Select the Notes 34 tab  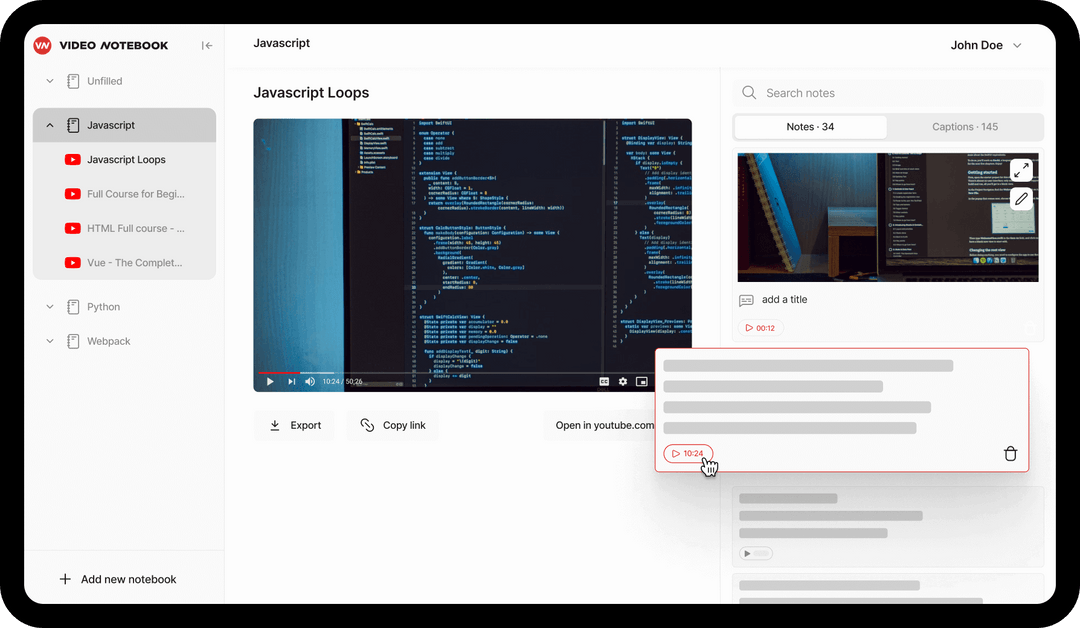pyautogui.click(x=810, y=126)
